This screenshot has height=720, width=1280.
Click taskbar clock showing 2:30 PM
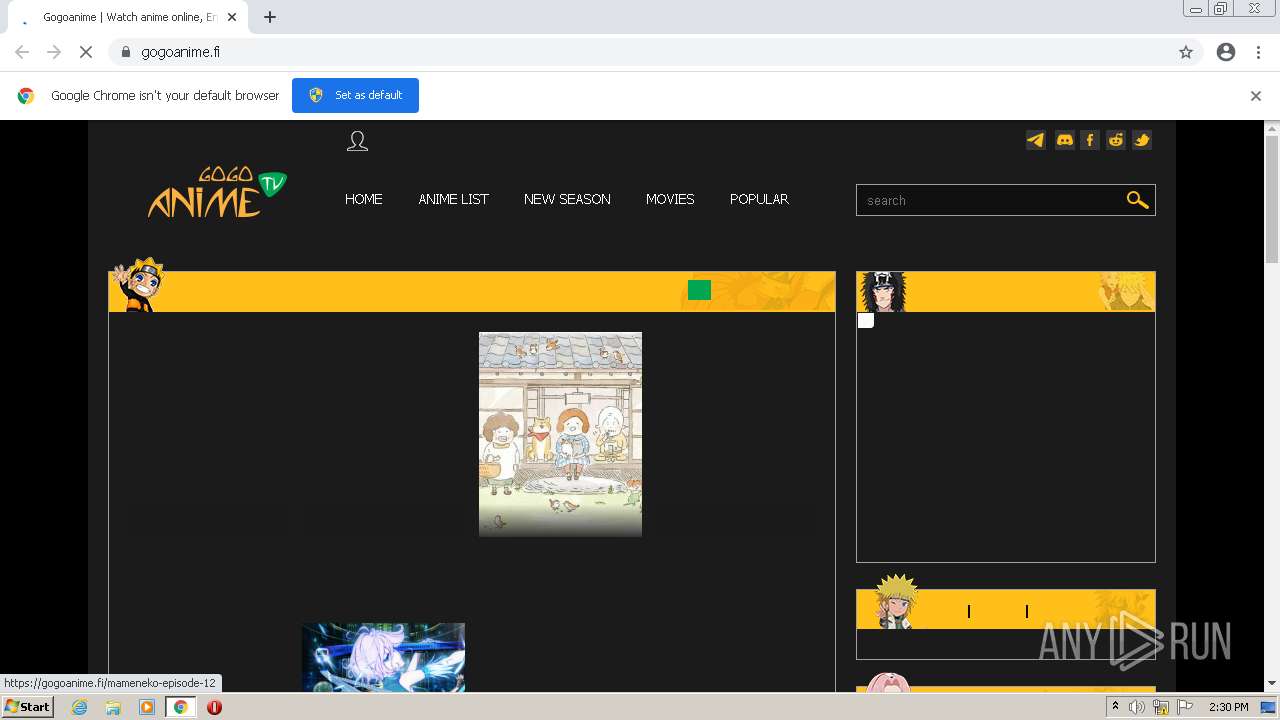click(x=1229, y=707)
